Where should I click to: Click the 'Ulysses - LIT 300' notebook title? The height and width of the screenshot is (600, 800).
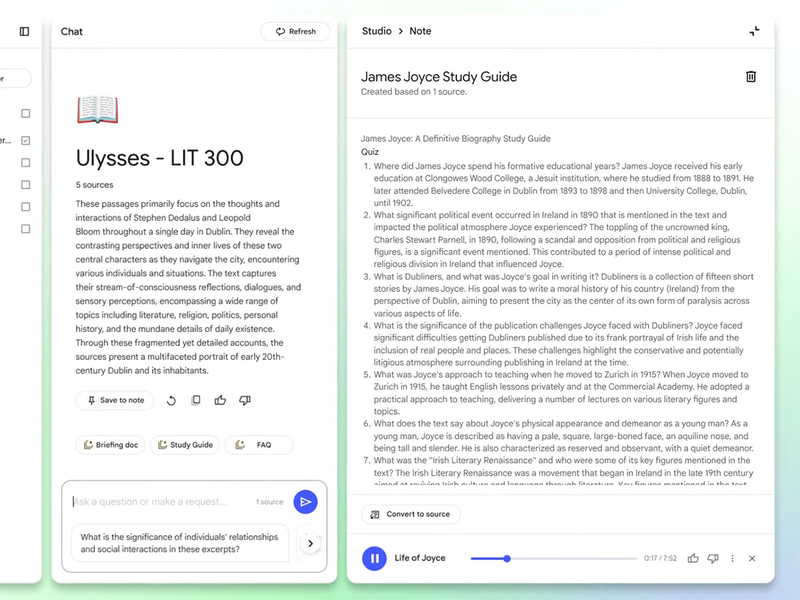(160, 158)
